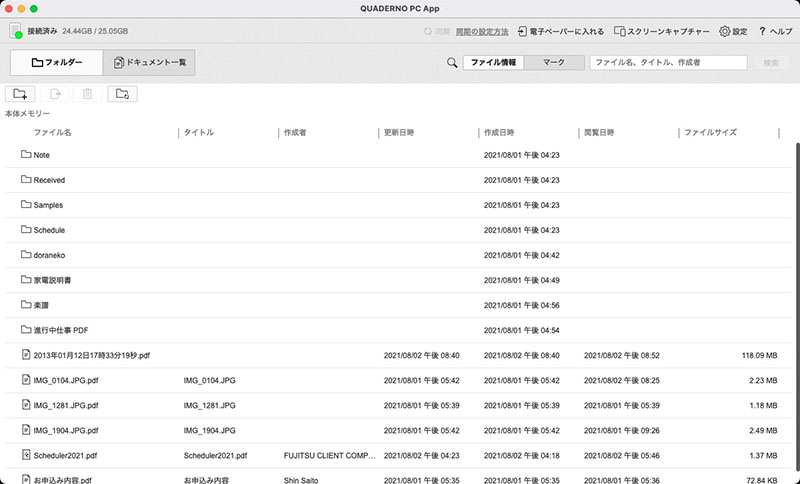Click the Schedule folder icon
The width and height of the screenshot is (800, 484).
click(x=26, y=229)
